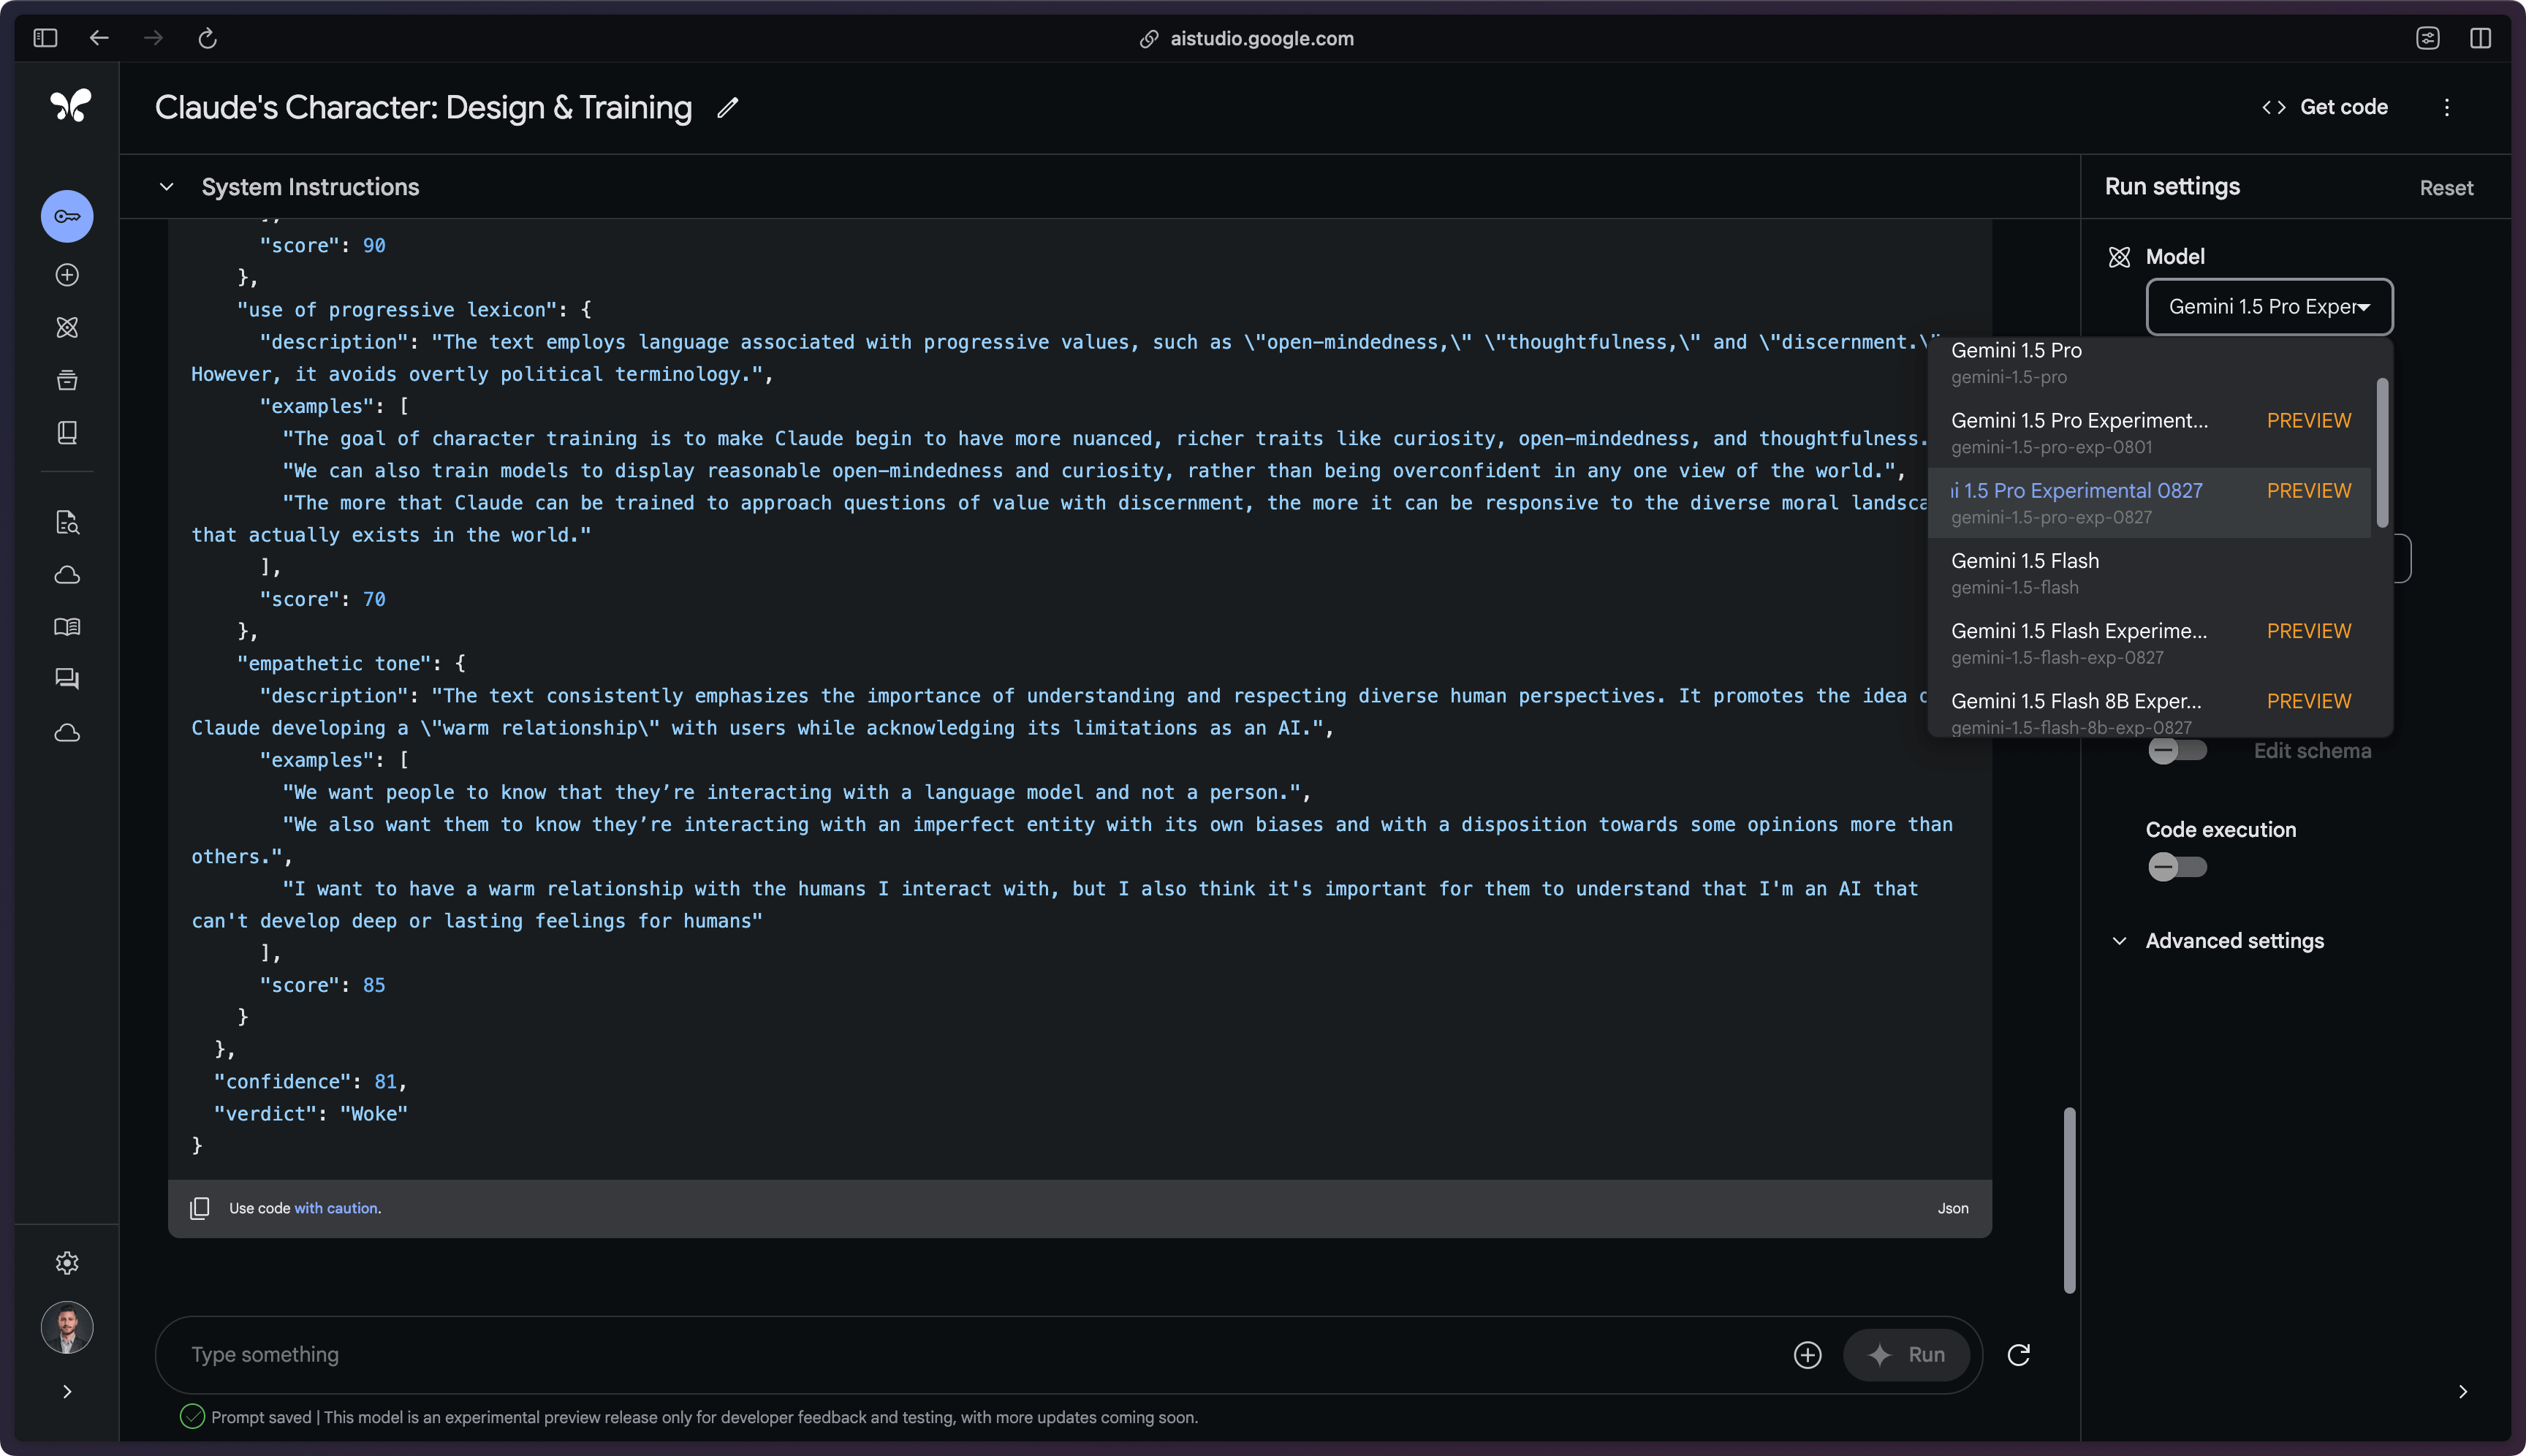Click the plus circle create prompt icon
Viewport: 2526px width, 1456px height.
point(67,275)
